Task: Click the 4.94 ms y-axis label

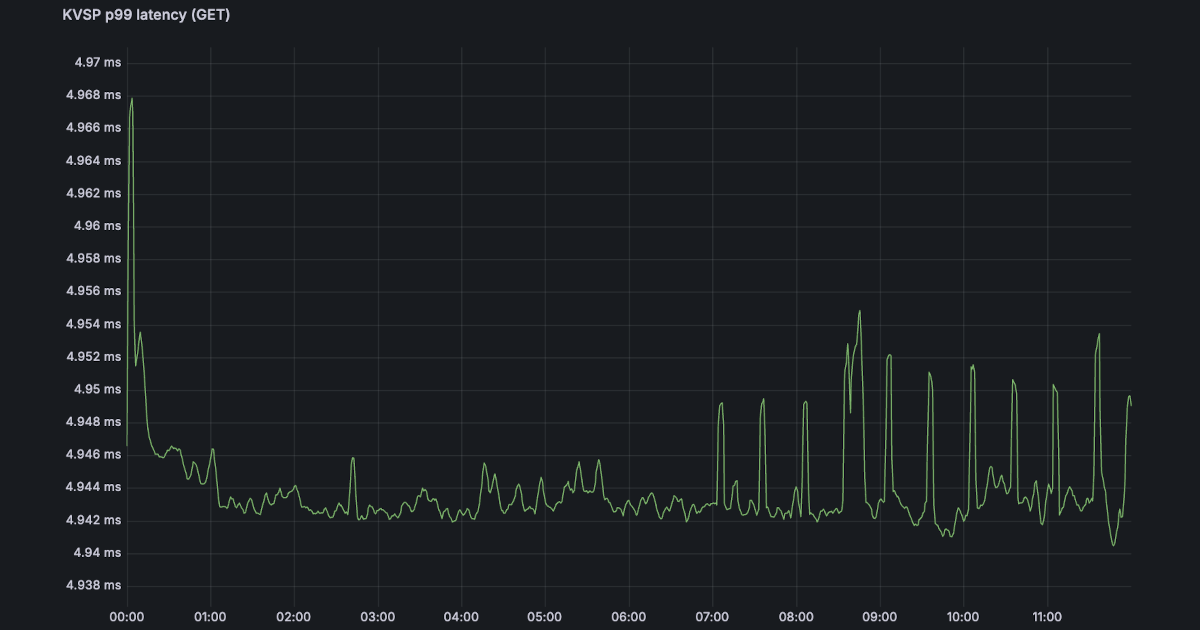Action: tap(98, 553)
